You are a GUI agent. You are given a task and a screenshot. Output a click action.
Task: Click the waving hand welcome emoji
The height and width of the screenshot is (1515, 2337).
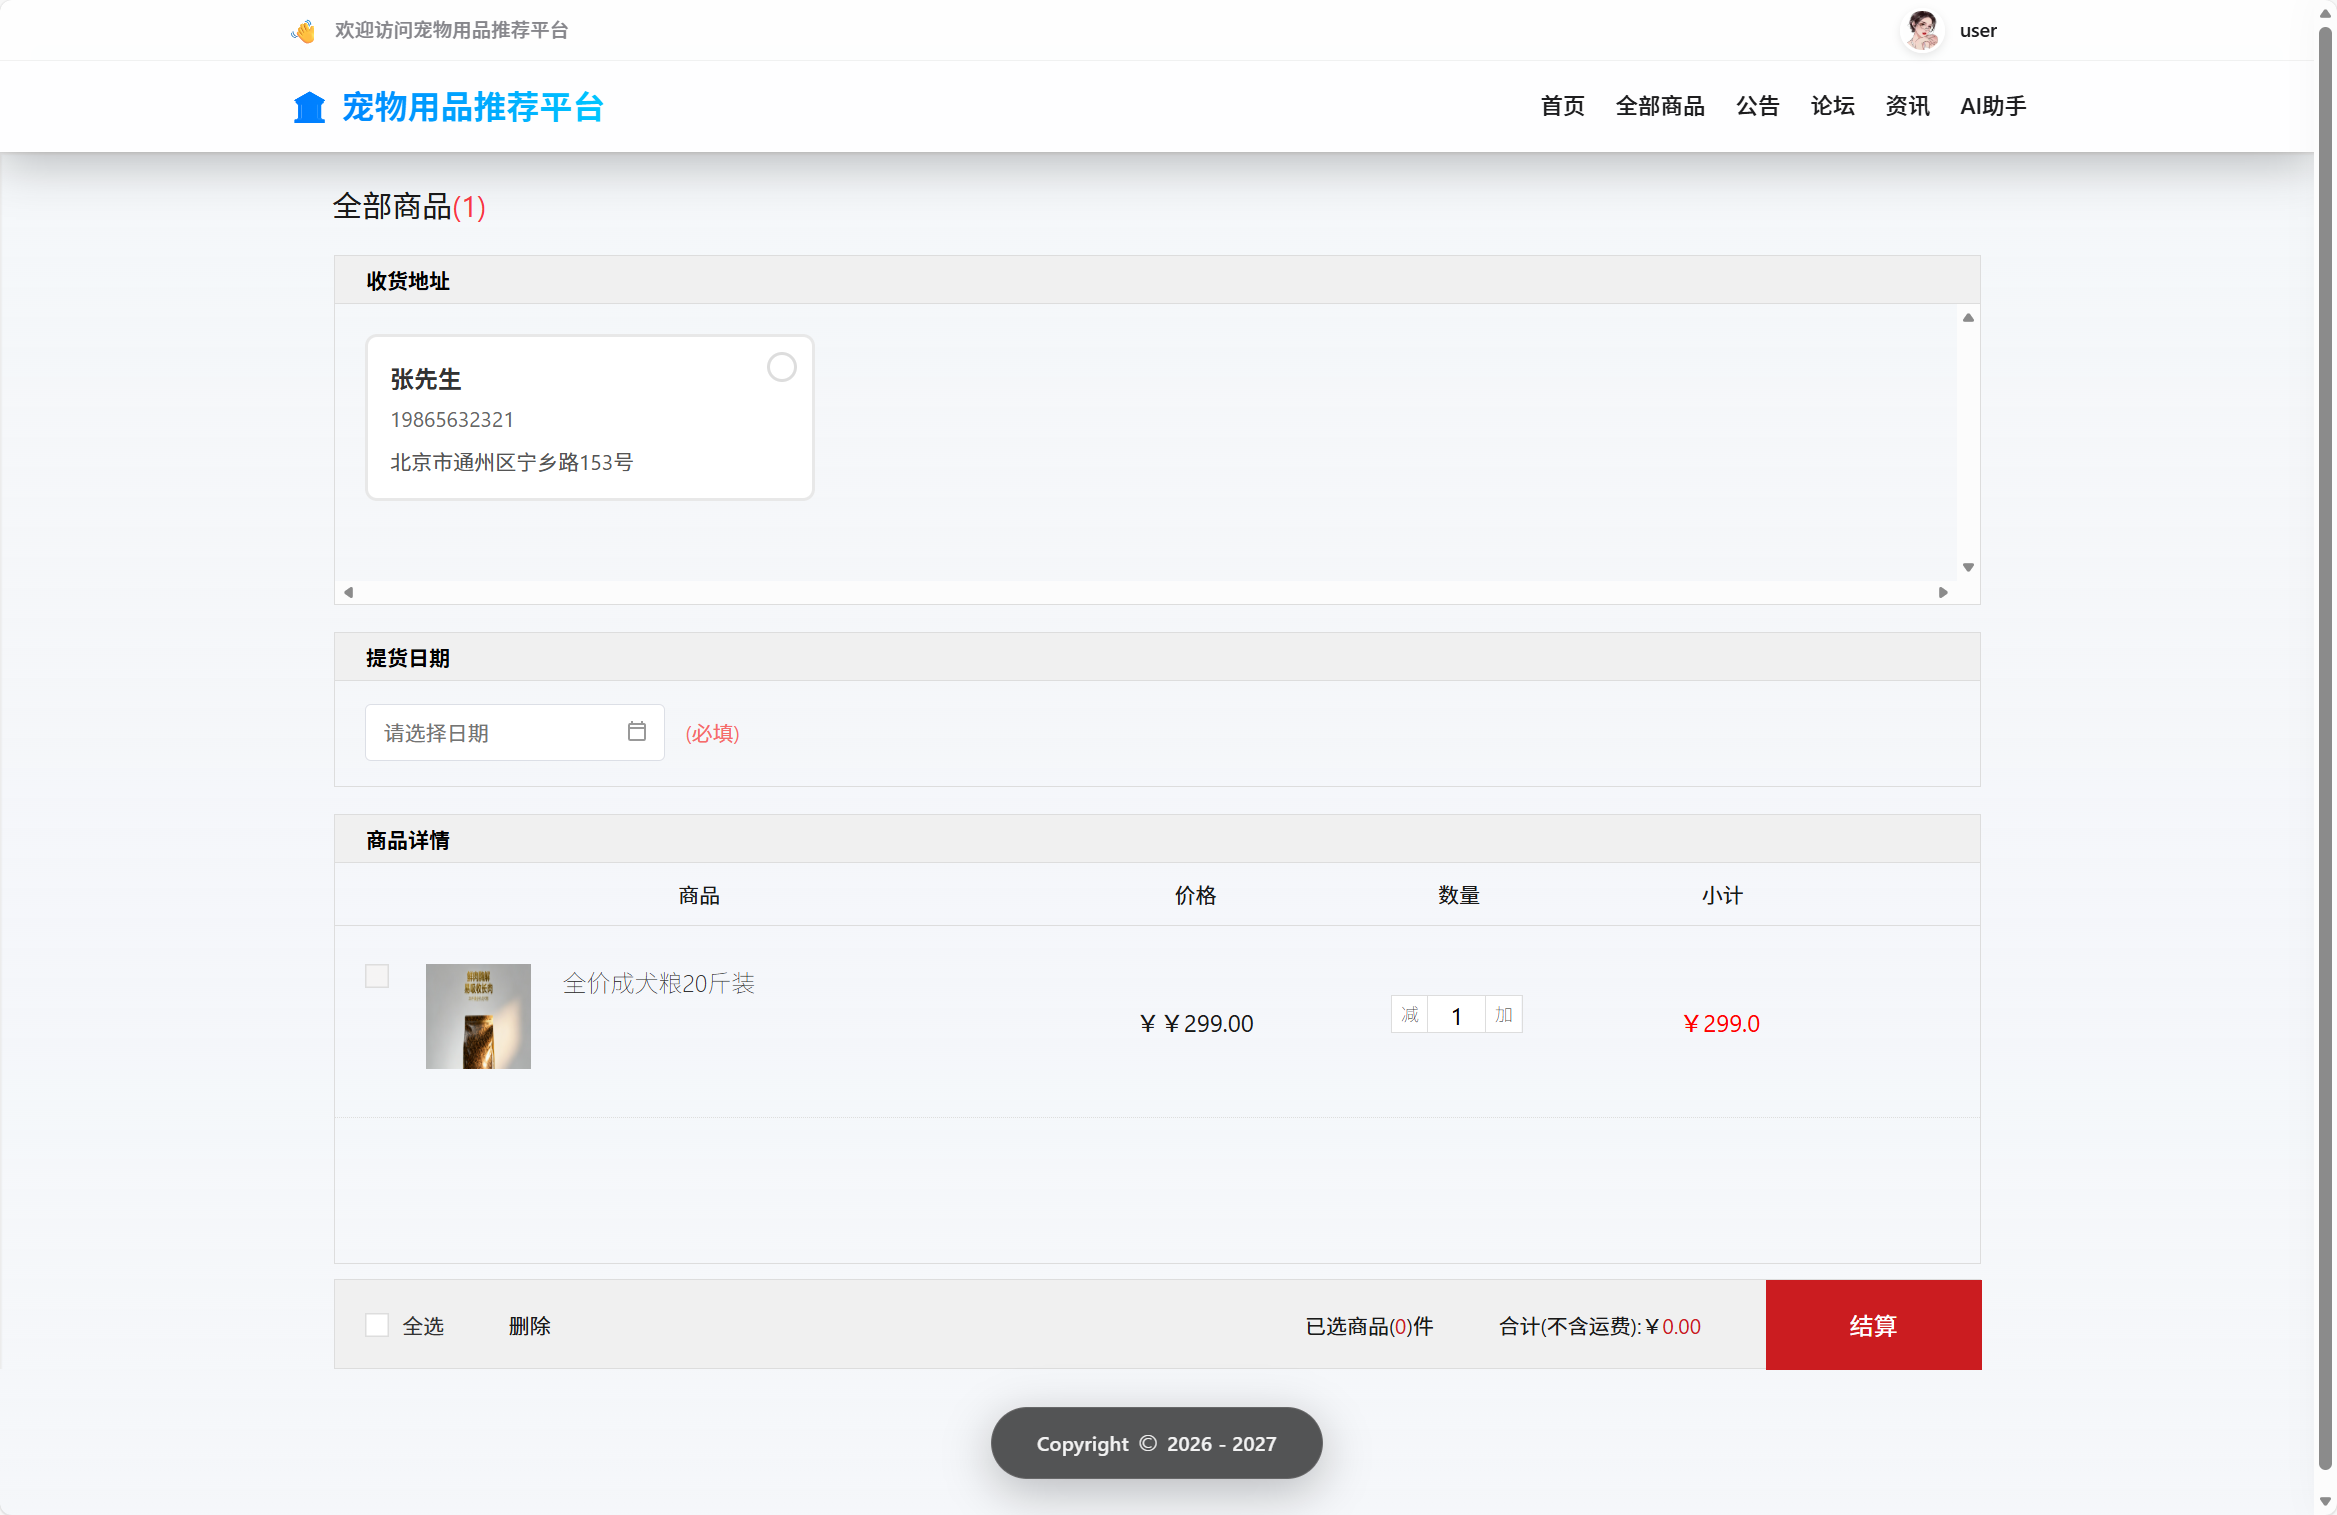point(301,30)
